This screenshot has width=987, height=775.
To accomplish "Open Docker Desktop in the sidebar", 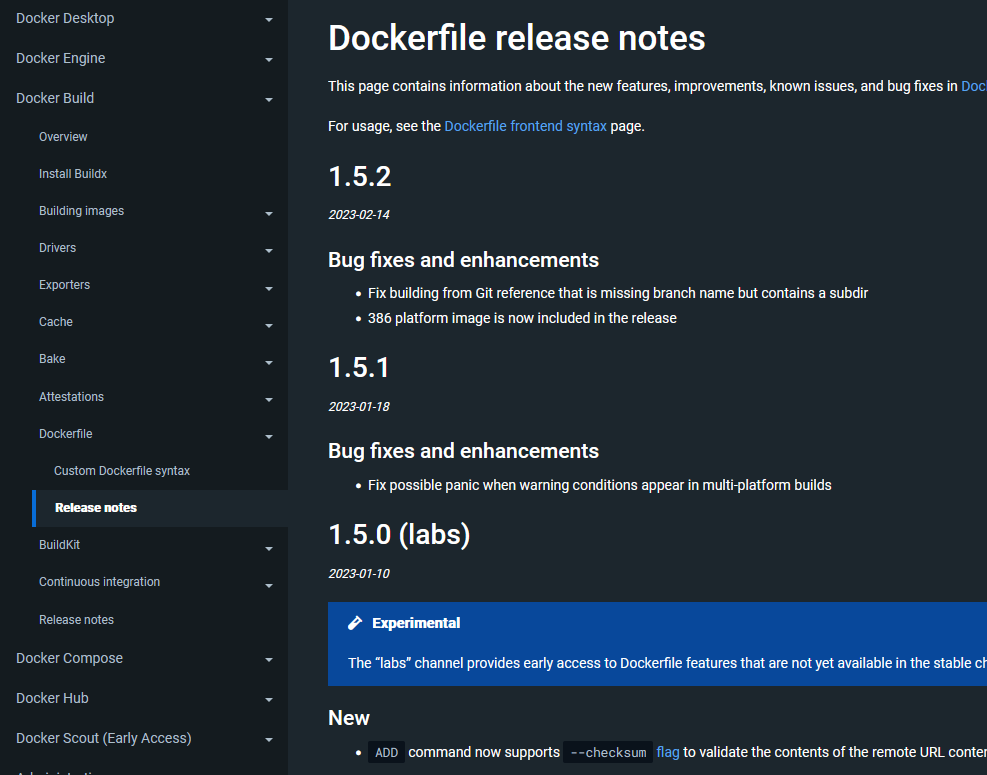I will pyautogui.click(x=65, y=18).
